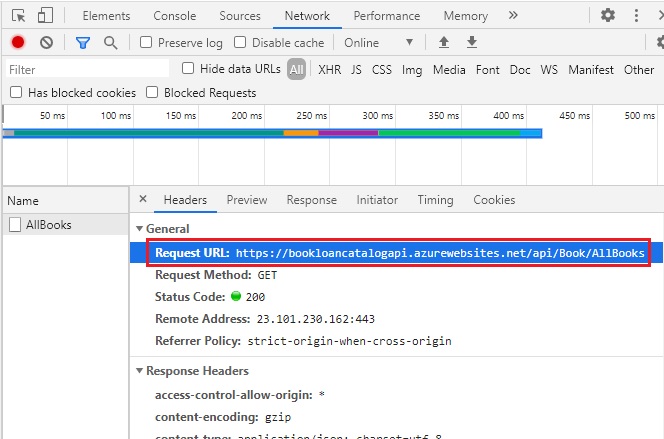This screenshot has width=664, height=439.
Task: Filter requests by Doc type
Action: [x=520, y=70]
